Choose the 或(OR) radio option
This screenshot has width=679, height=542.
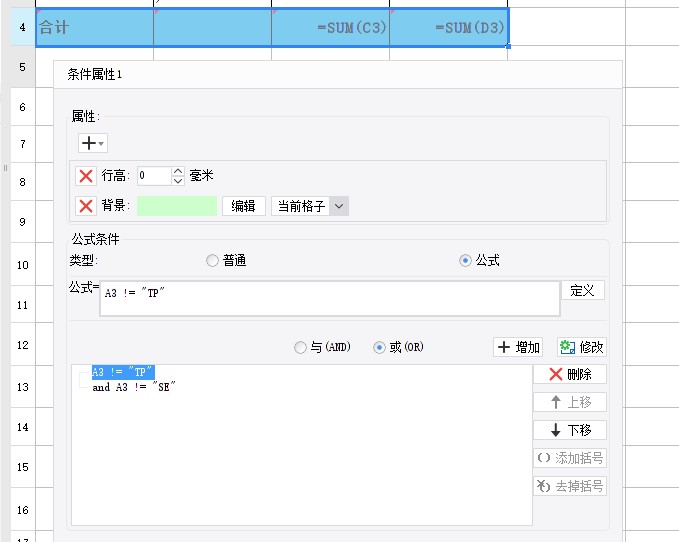(x=379, y=348)
